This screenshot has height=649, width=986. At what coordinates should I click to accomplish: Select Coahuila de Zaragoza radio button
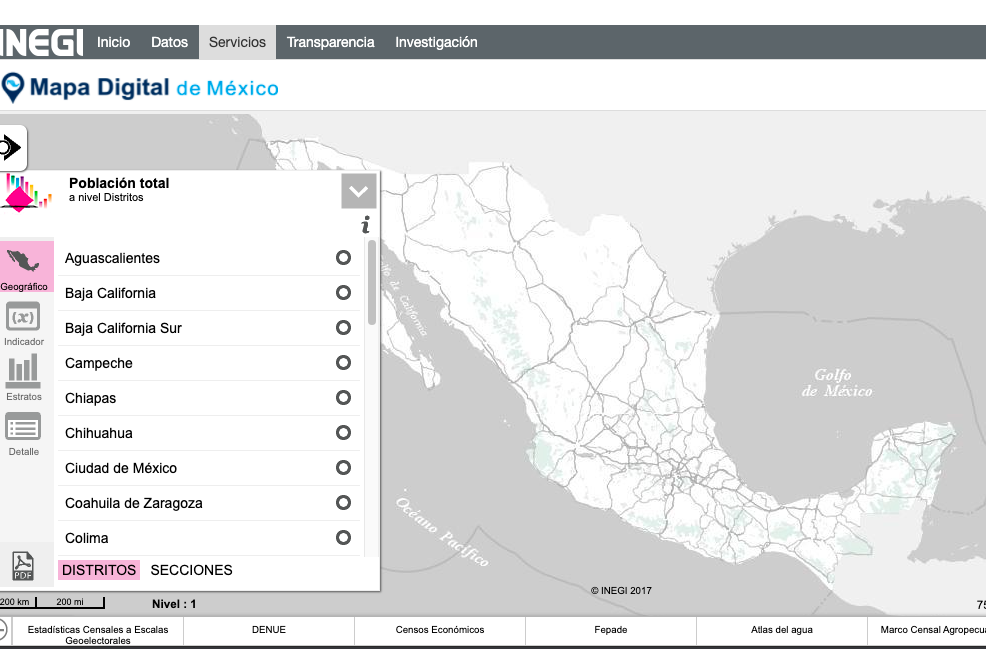pos(343,502)
